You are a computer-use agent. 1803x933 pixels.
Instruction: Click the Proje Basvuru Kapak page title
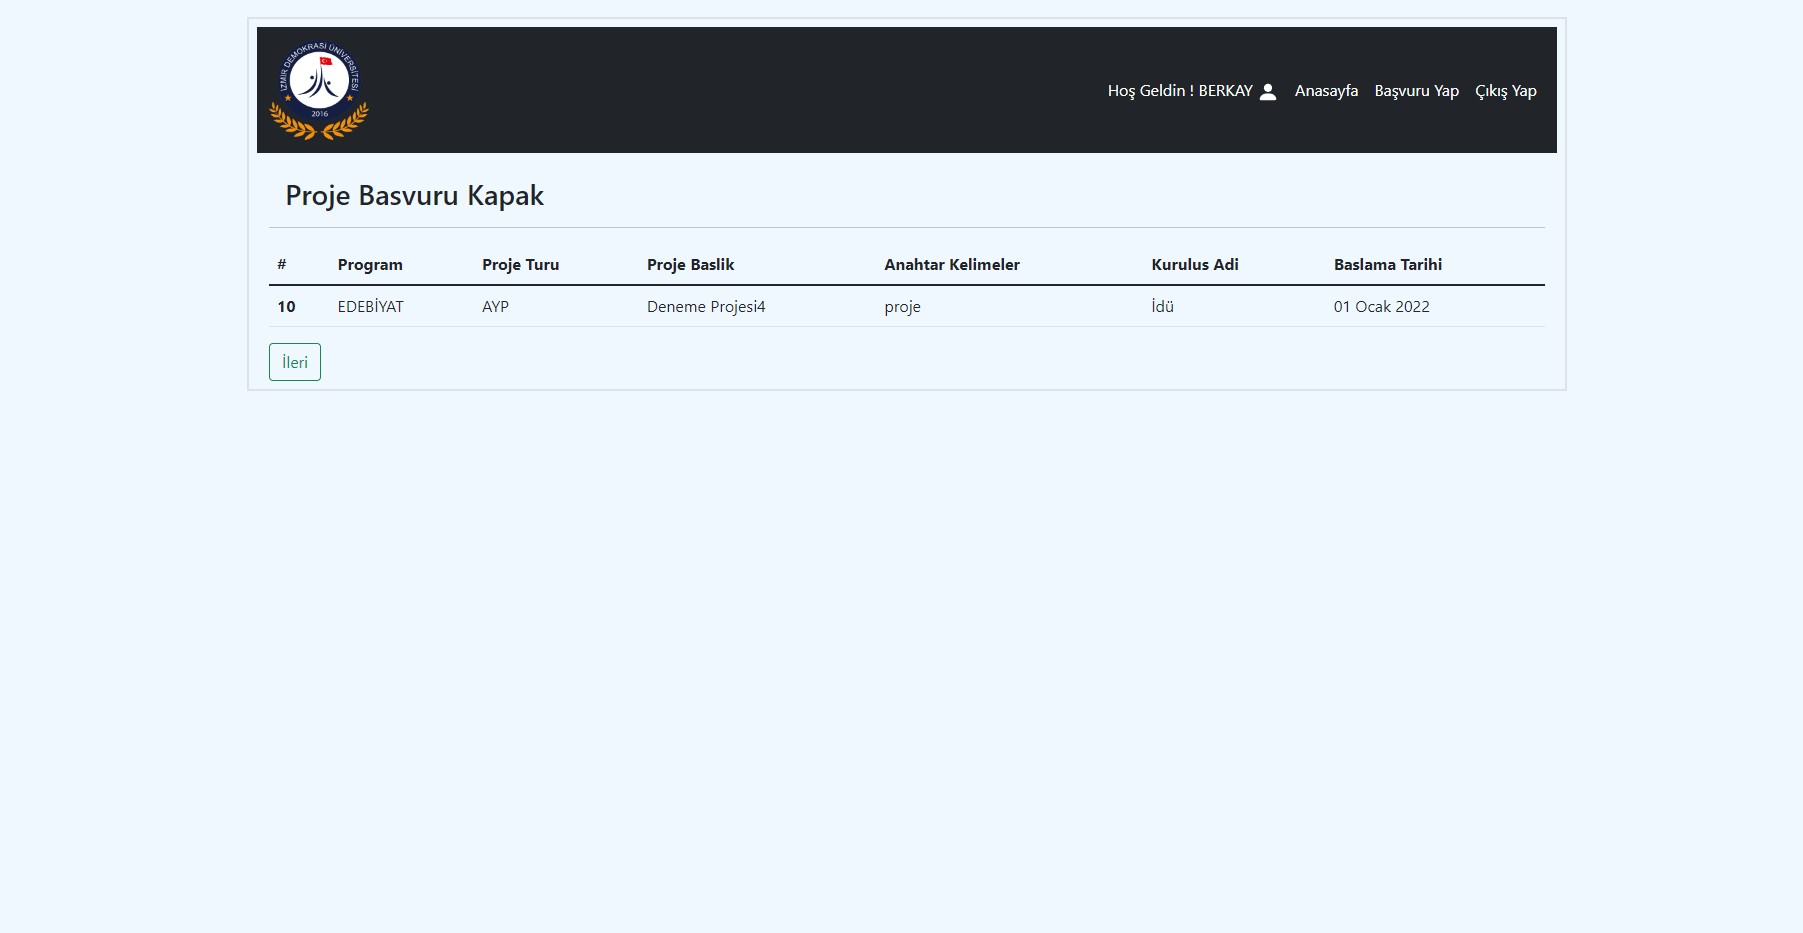pyautogui.click(x=414, y=195)
